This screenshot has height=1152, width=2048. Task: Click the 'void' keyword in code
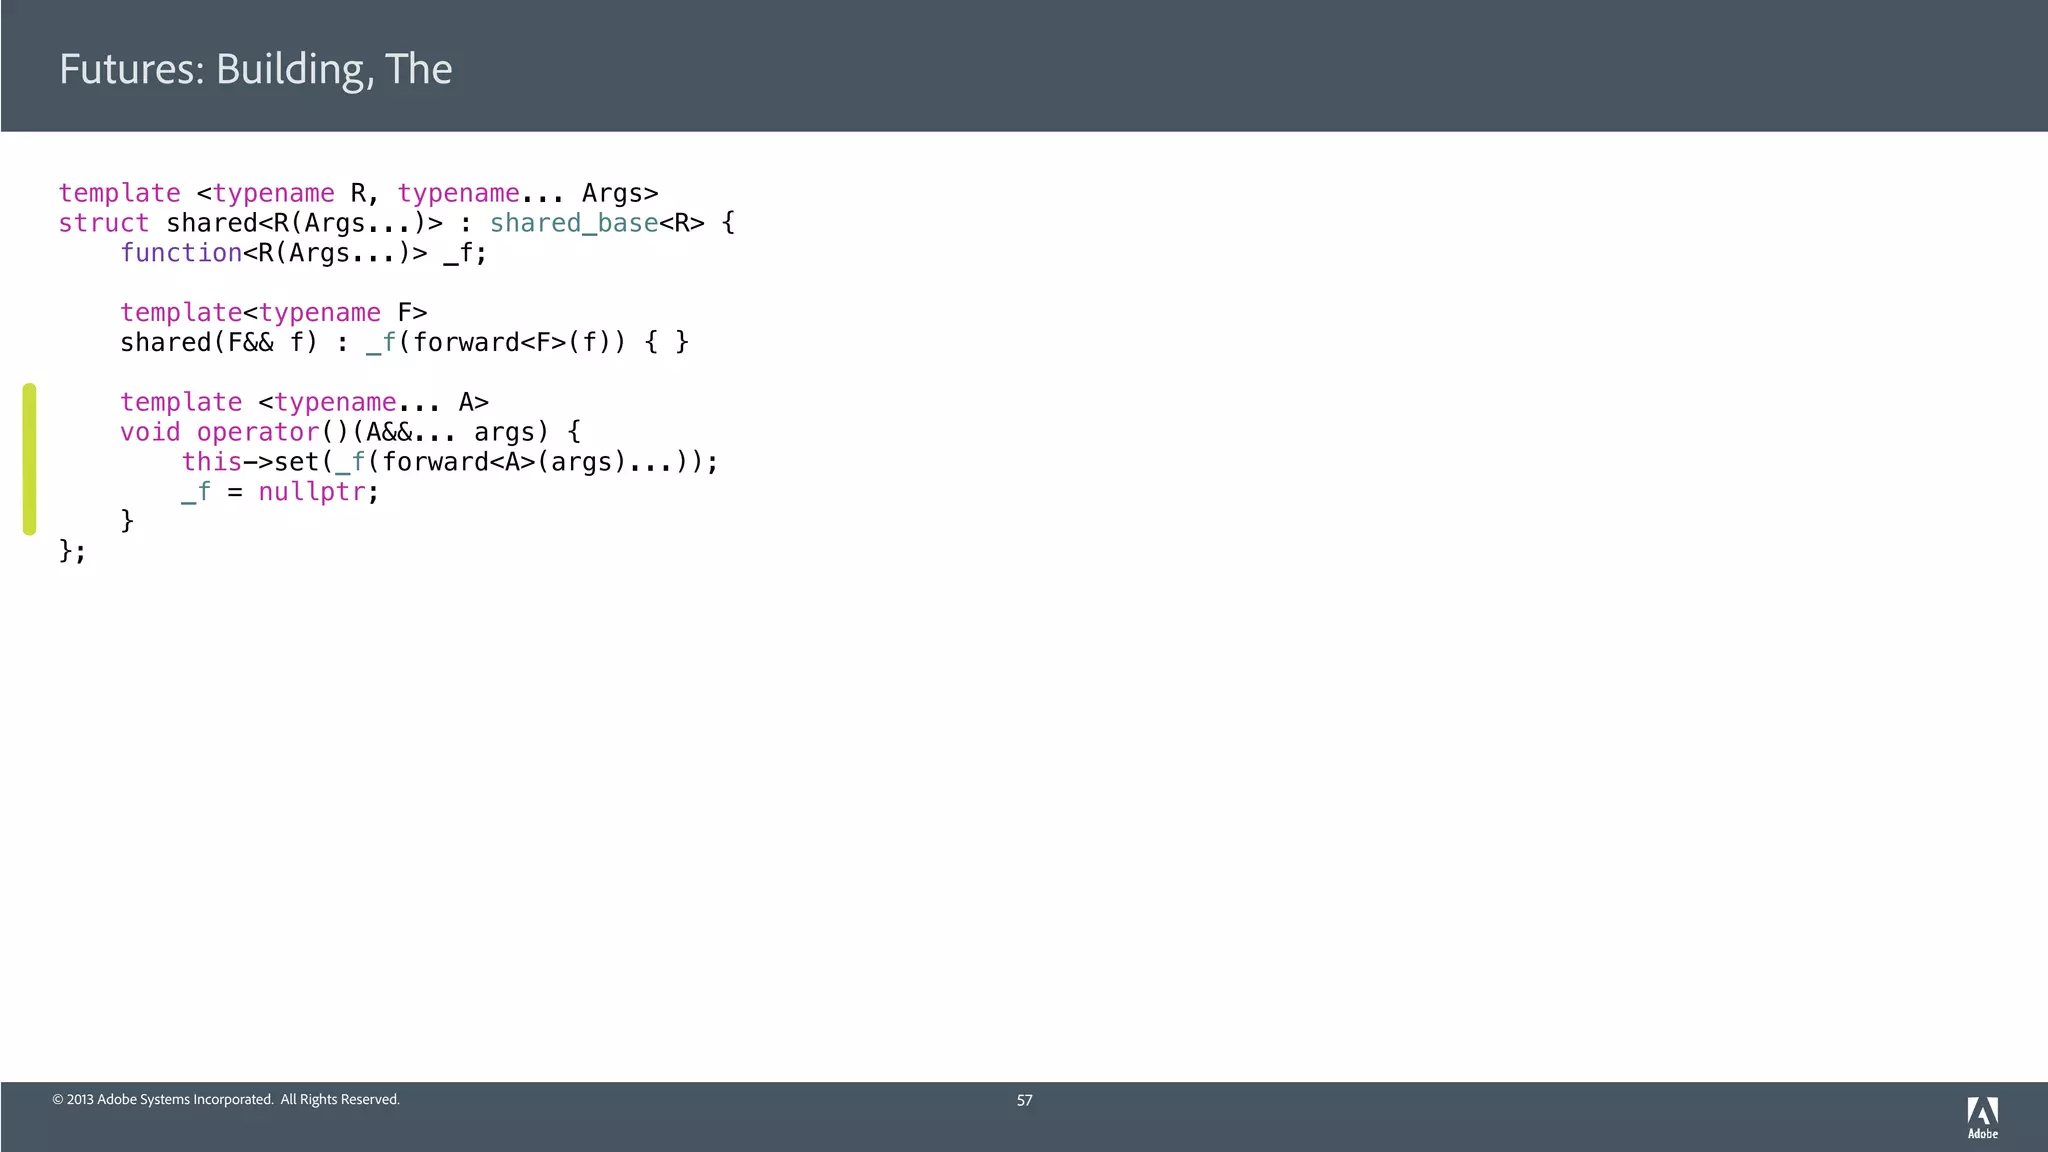coord(150,432)
